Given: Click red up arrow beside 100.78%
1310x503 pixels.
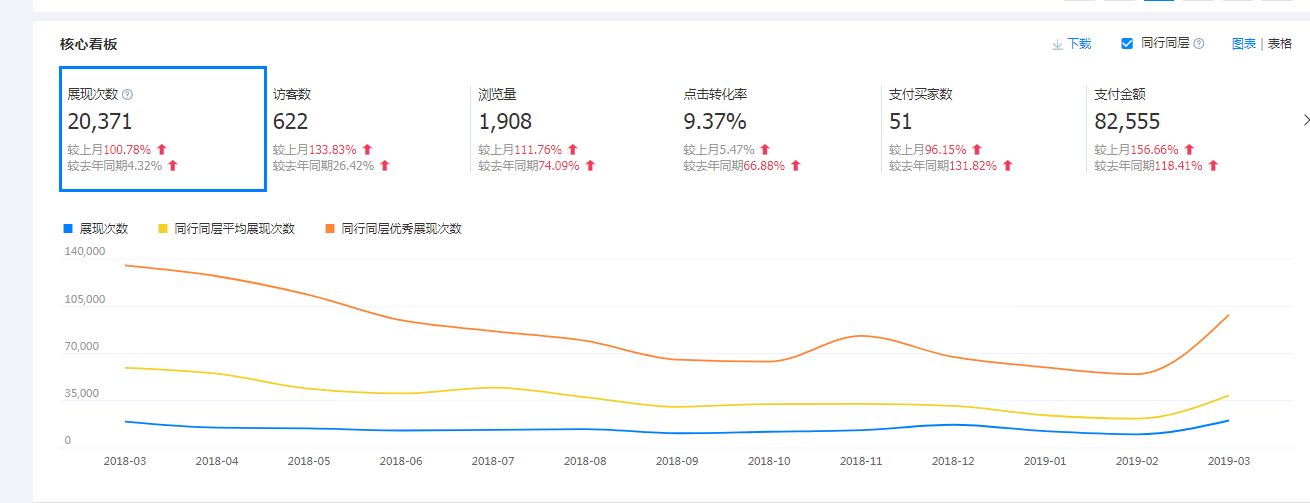Looking at the screenshot, I should click(161, 150).
